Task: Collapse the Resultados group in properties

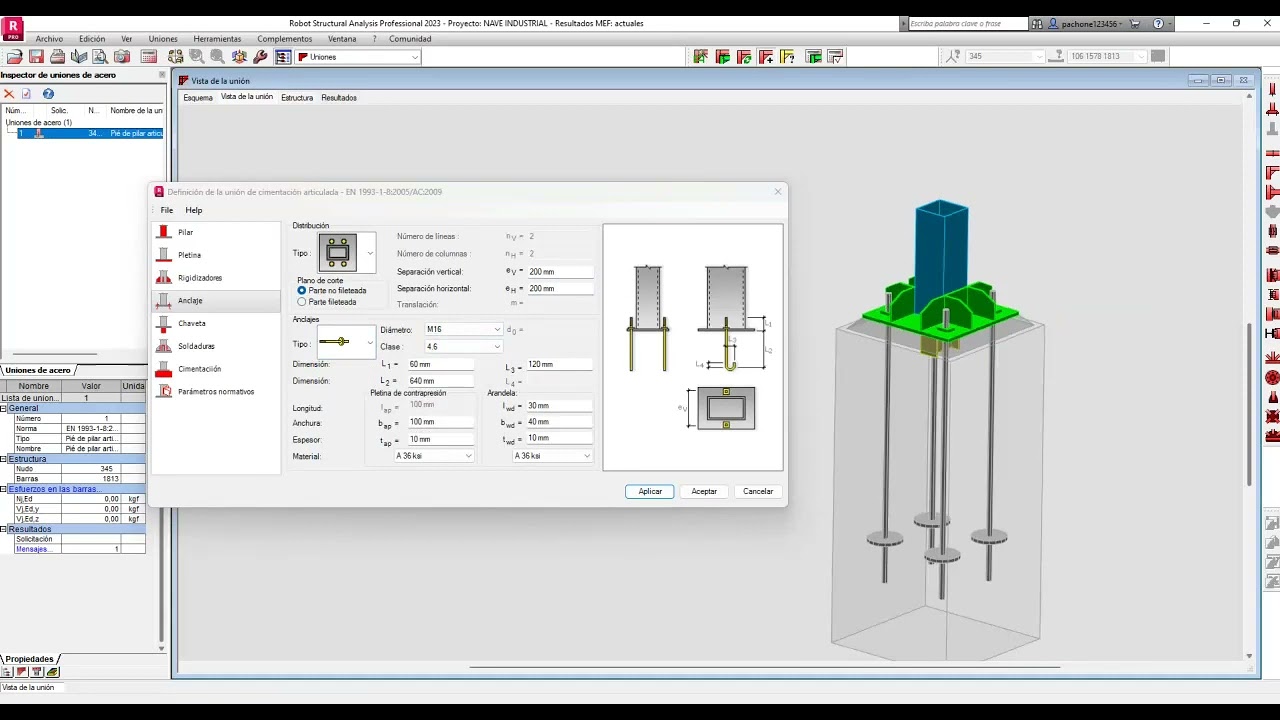Action: [4, 529]
